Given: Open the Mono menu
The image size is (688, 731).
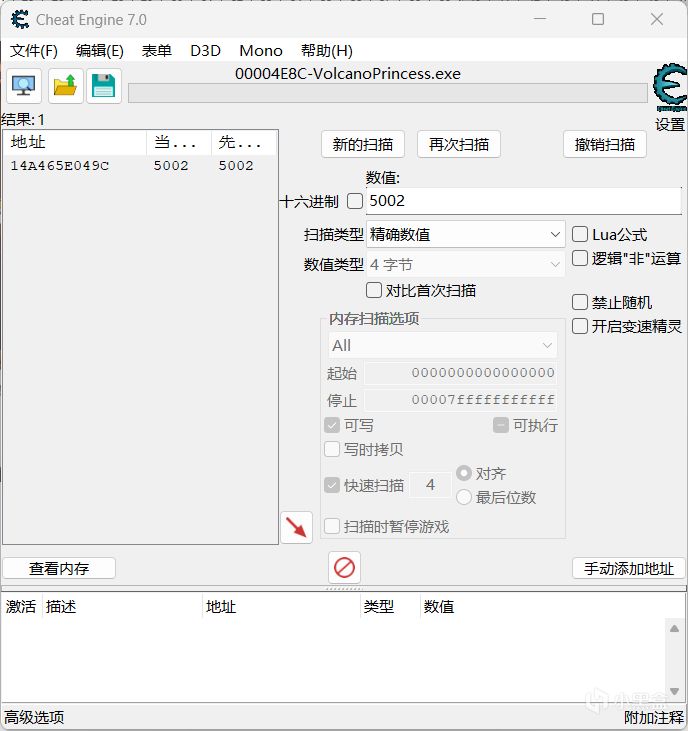Looking at the screenshot, I should click(261, 50).
